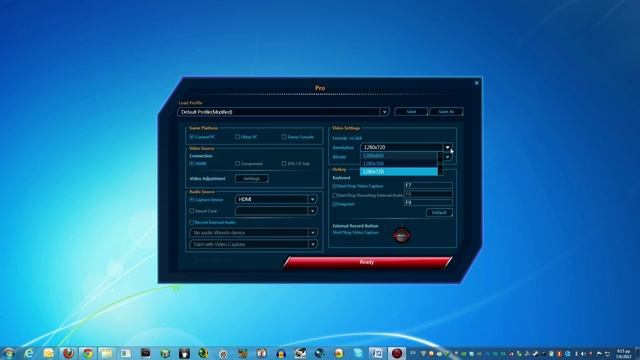Expand Start with Video Capture dropdown
The image size is (640, 360).
pos(312,244)
